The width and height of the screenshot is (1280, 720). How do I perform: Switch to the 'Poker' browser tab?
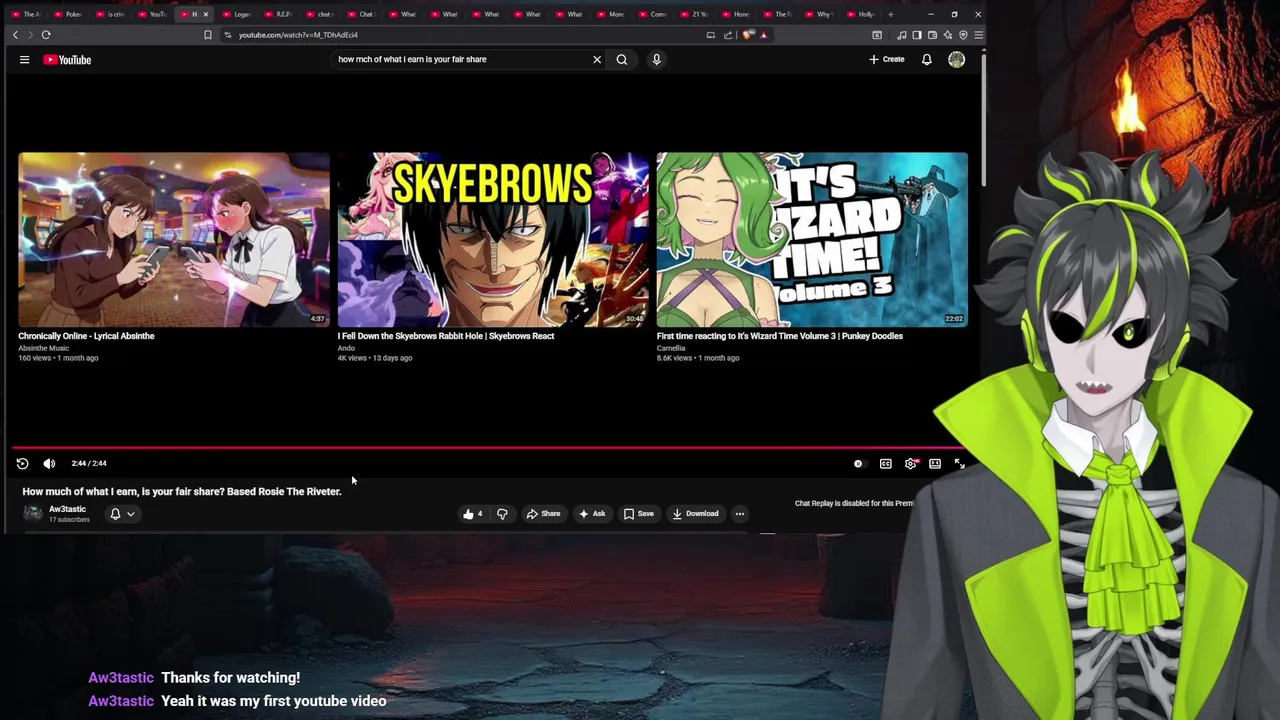[x=68, y=14]
